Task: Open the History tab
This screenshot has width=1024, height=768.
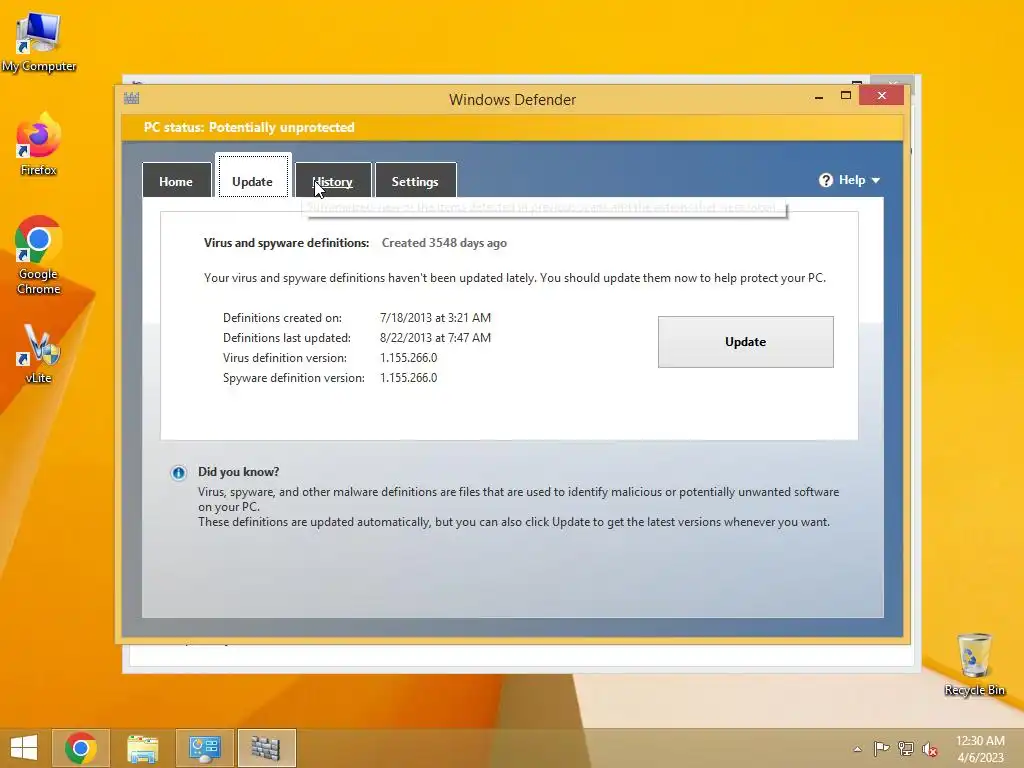Action: pos(333,181)
